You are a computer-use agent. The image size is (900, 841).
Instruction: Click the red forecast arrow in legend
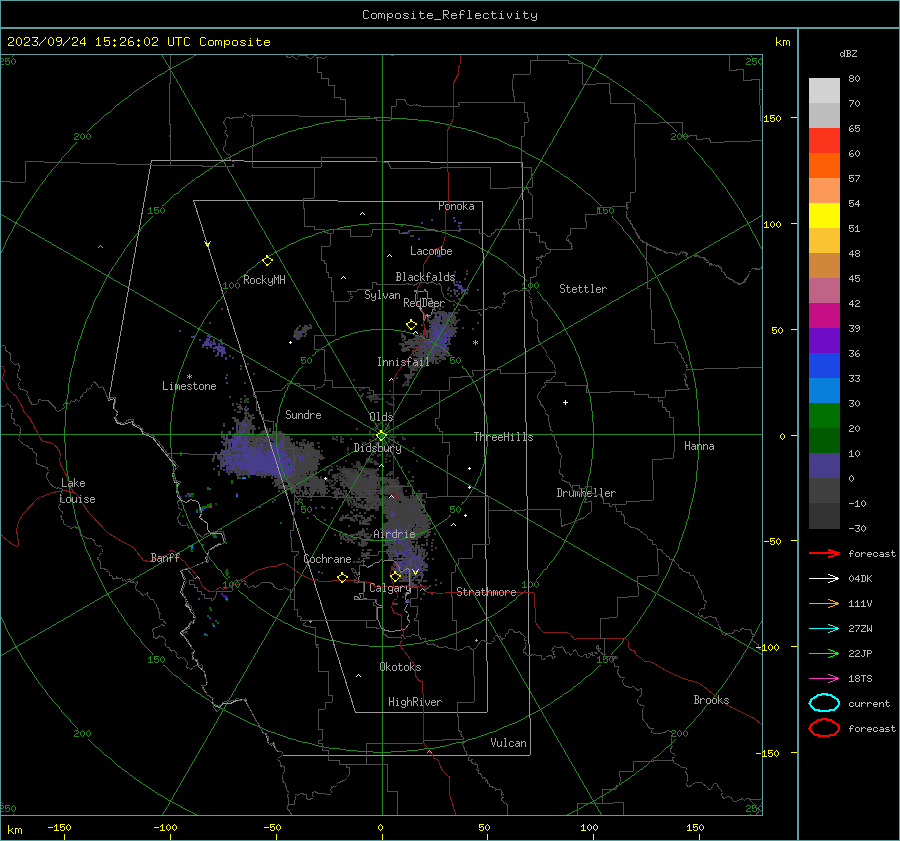click(824, 553)
